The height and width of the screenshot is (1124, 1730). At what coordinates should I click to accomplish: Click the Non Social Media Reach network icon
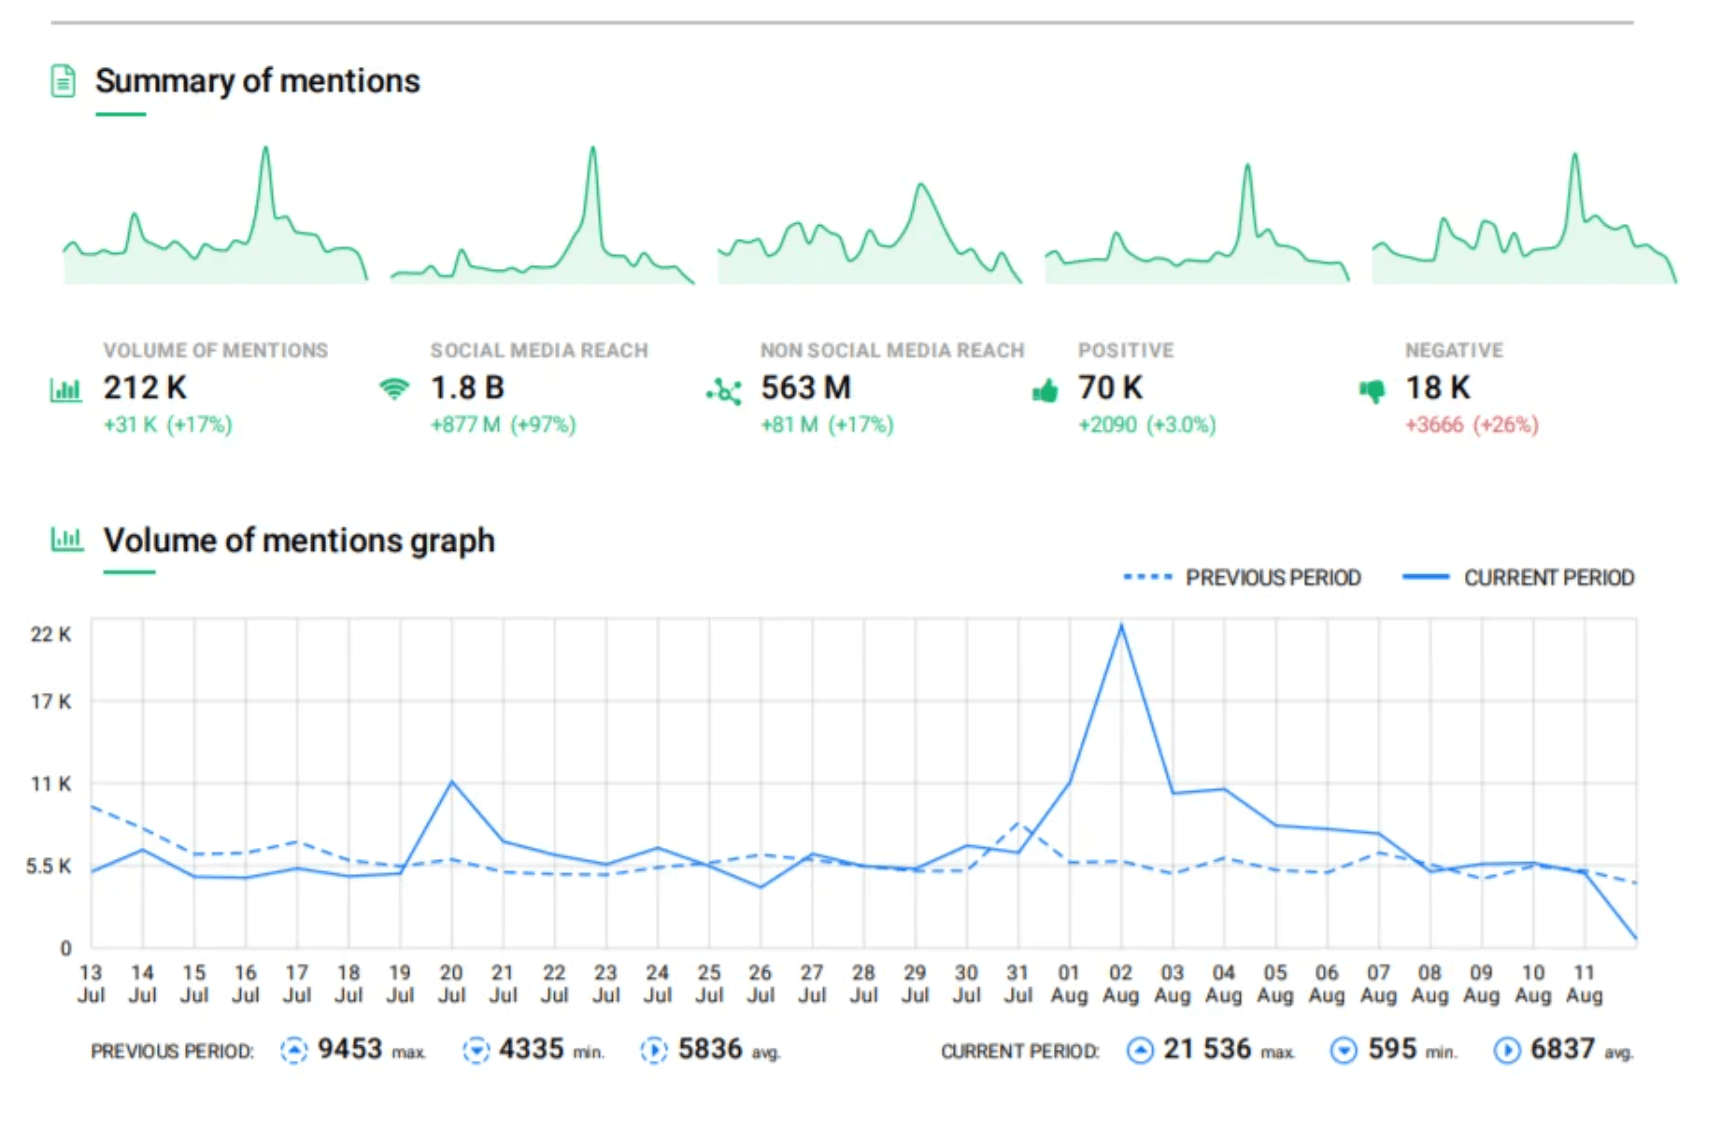click(x=724, y=391)
